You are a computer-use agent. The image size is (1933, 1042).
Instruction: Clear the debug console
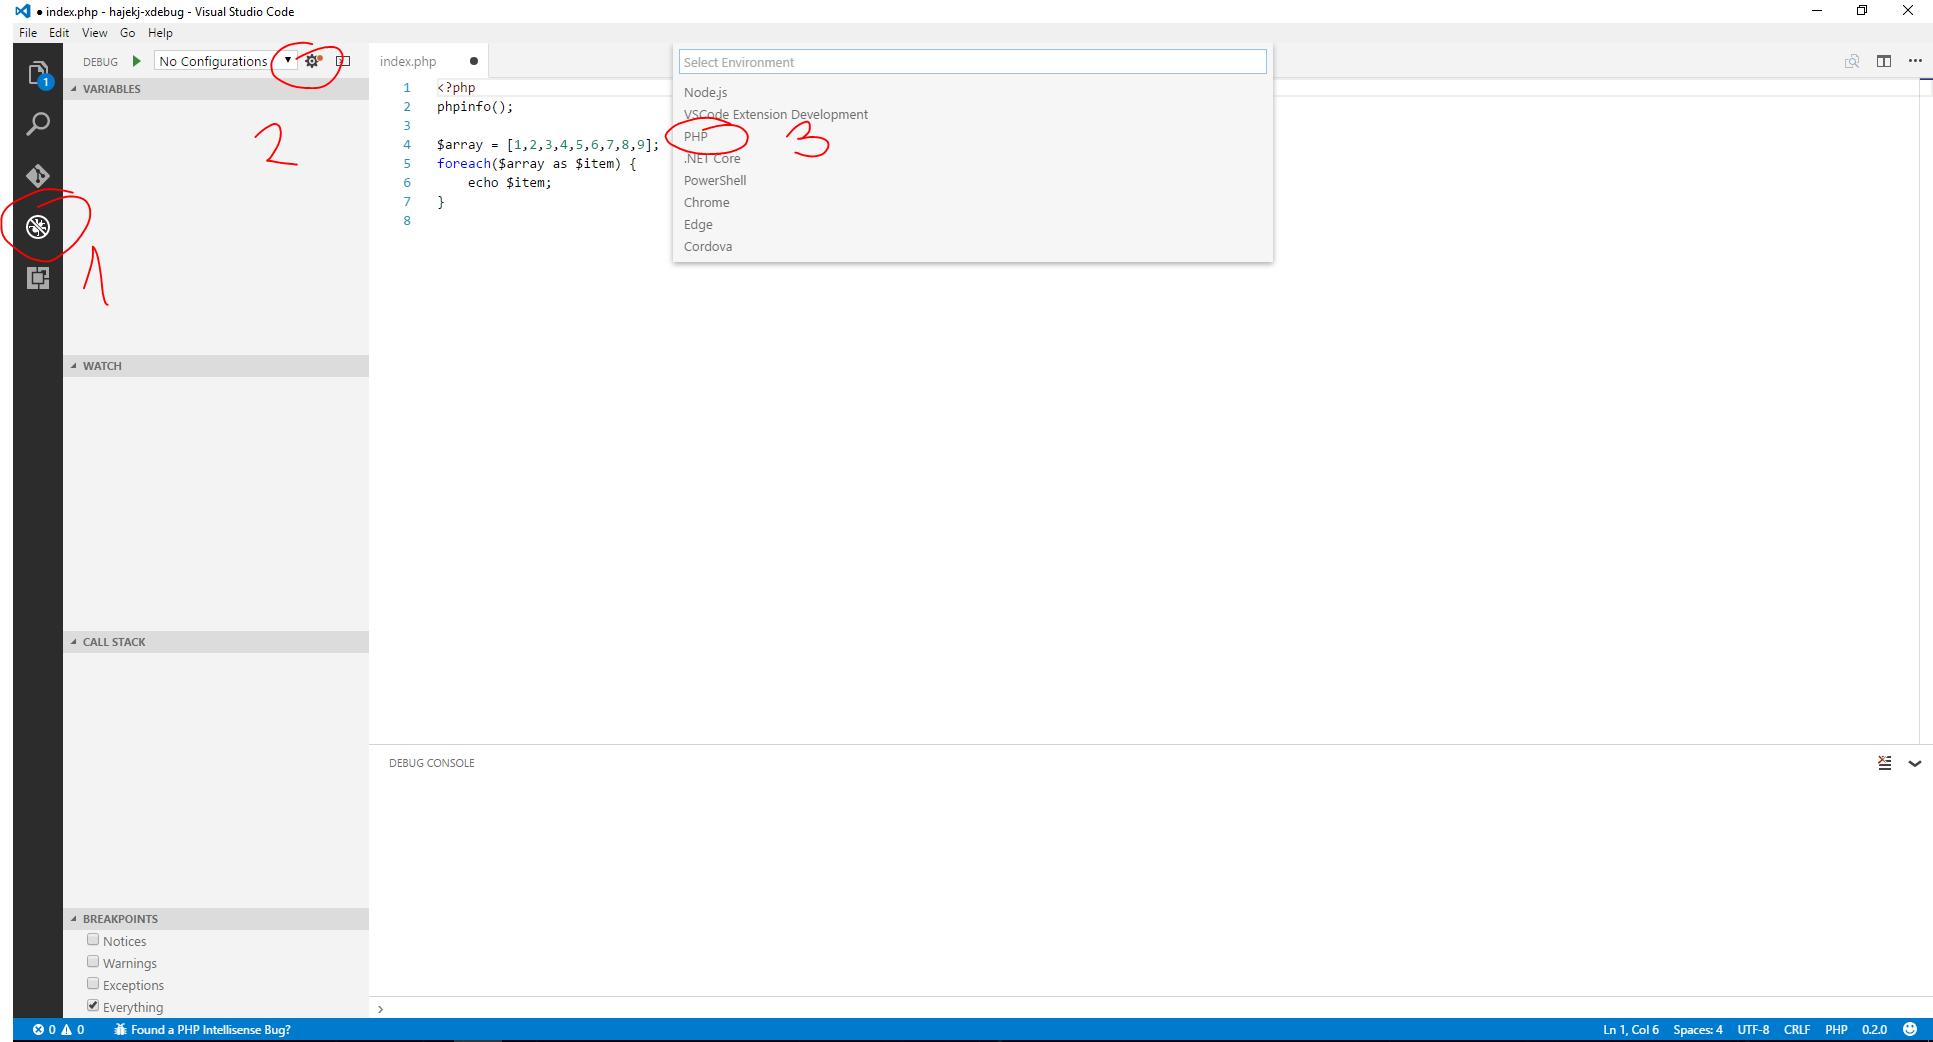pos(1884,763)
